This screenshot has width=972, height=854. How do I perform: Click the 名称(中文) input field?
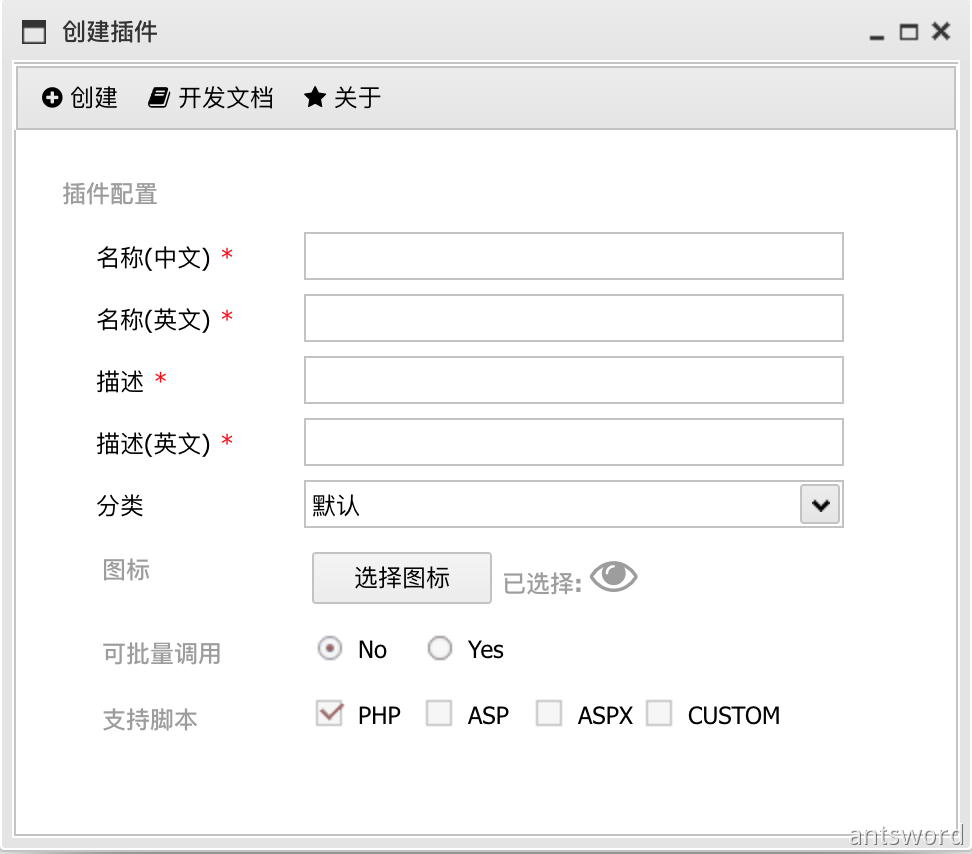(x=573, y=256)
